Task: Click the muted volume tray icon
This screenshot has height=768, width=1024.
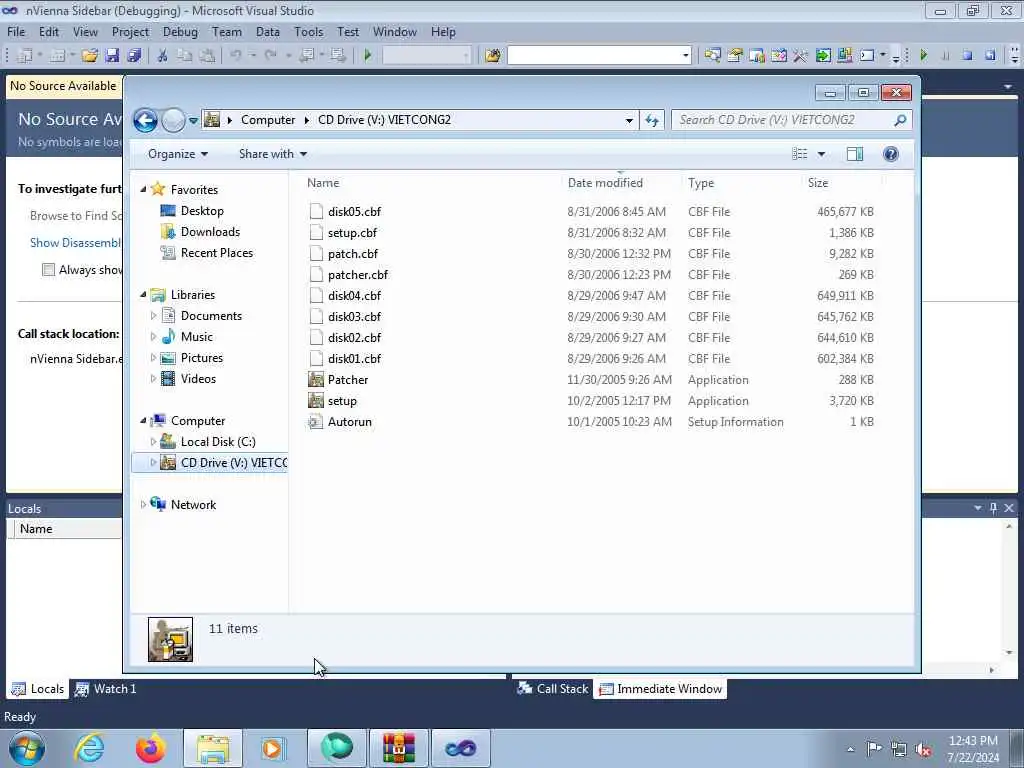Action: click(x=923, y=749)
